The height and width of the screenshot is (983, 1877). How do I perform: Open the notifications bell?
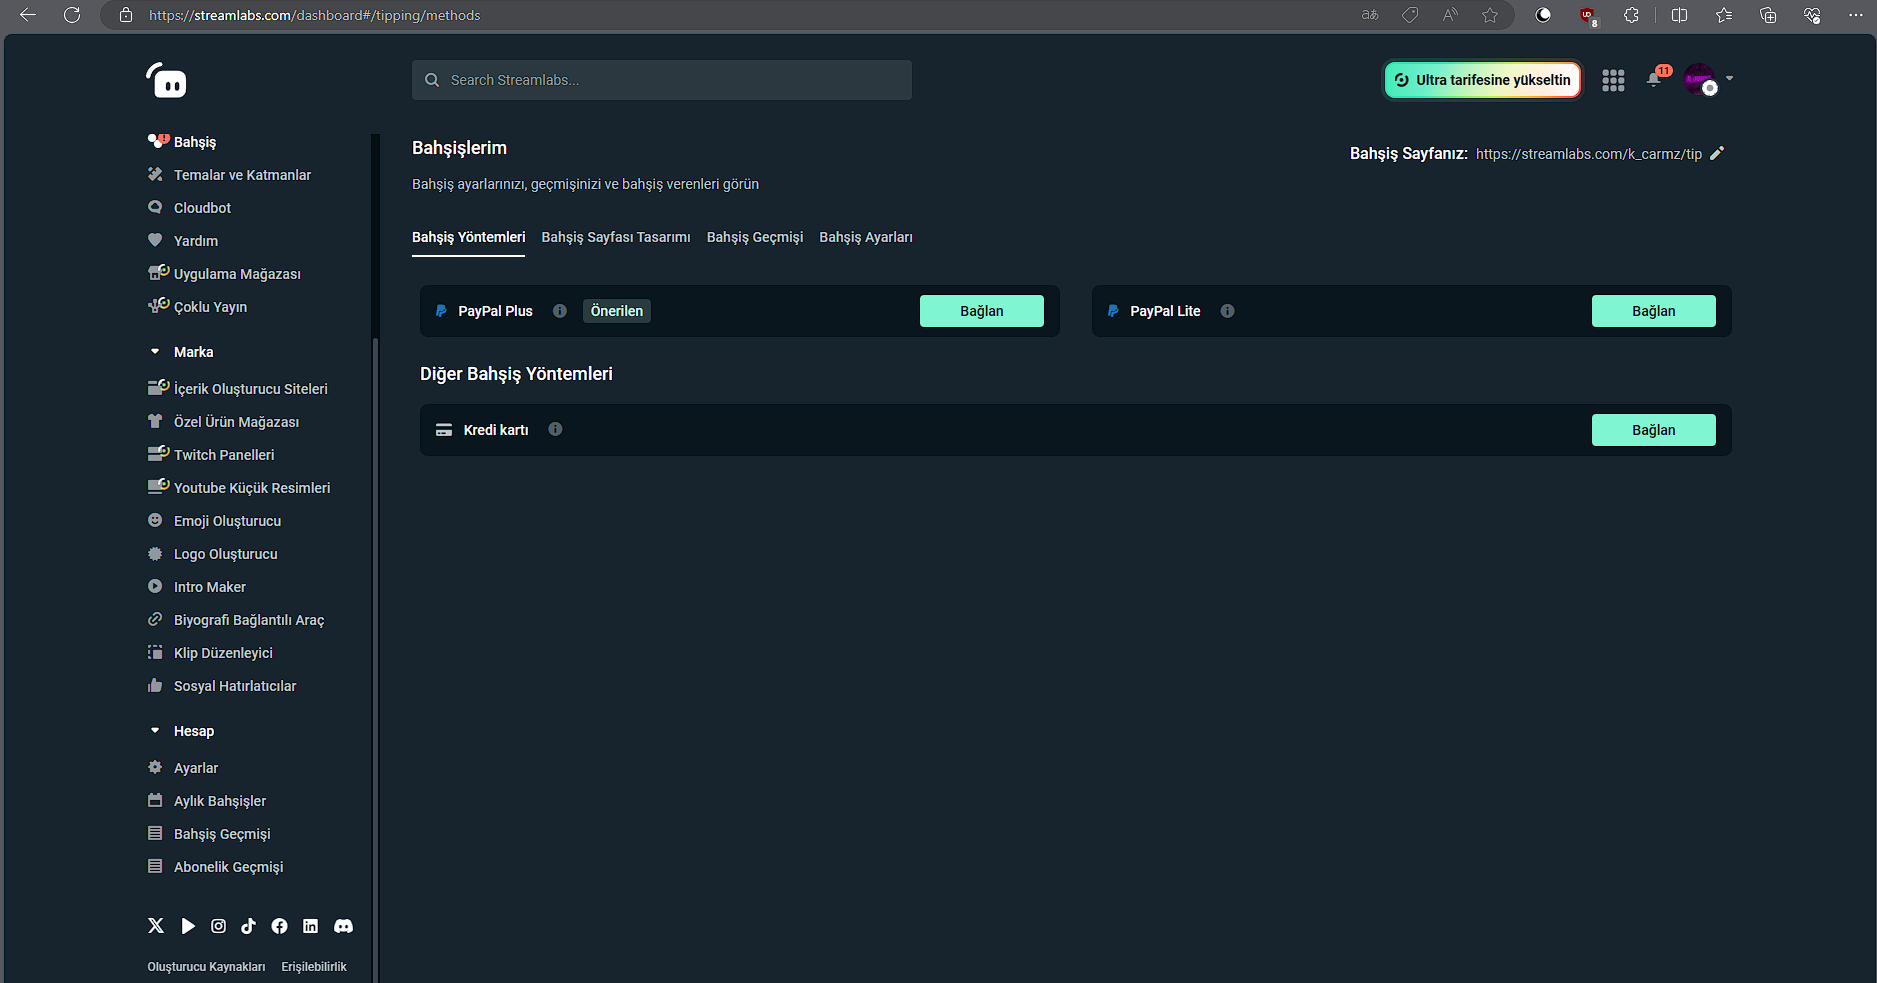[x=1654, y=80]
